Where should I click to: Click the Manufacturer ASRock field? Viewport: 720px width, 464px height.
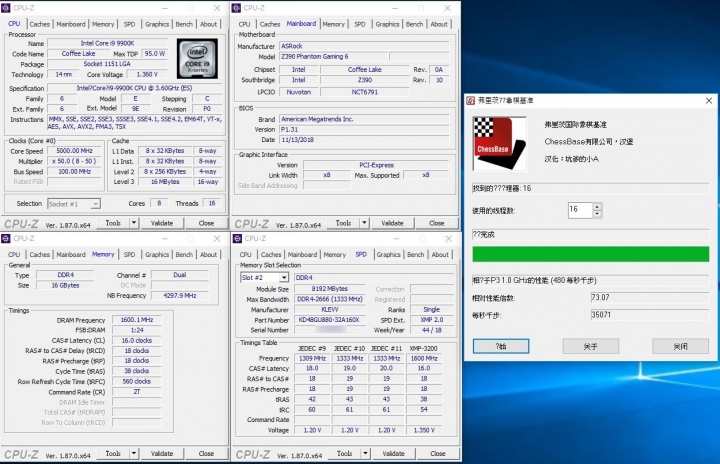coord(365,46)
